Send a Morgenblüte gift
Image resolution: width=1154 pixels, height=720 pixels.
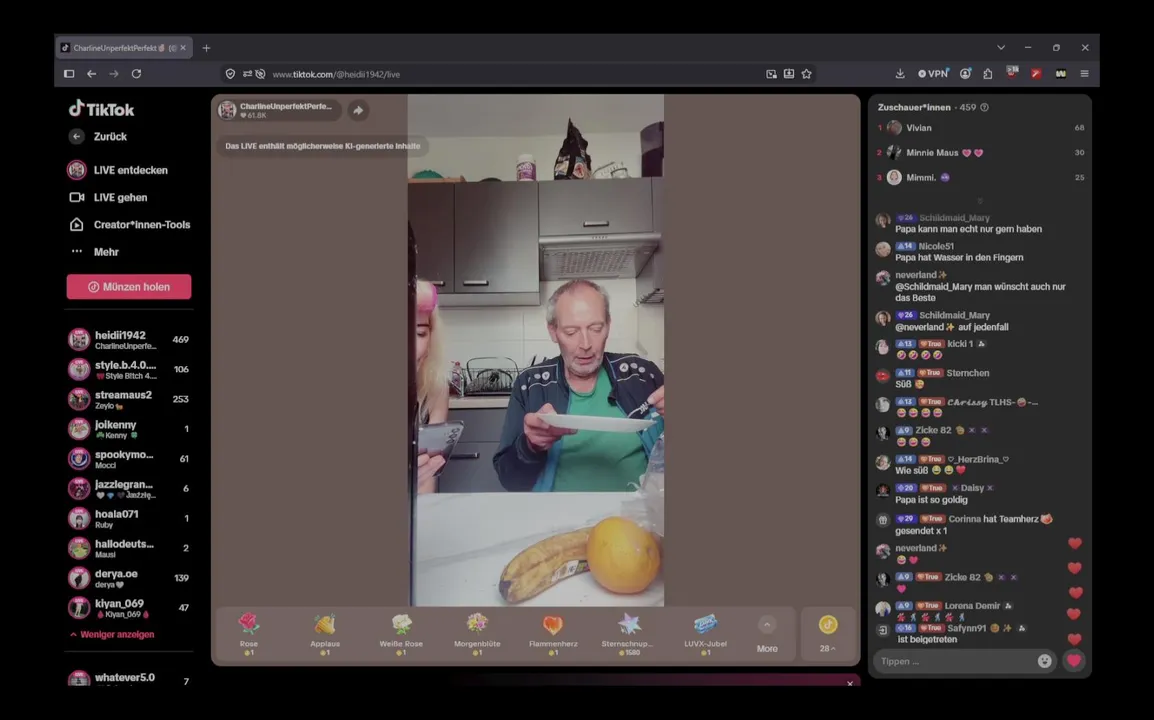click(477, 634)
